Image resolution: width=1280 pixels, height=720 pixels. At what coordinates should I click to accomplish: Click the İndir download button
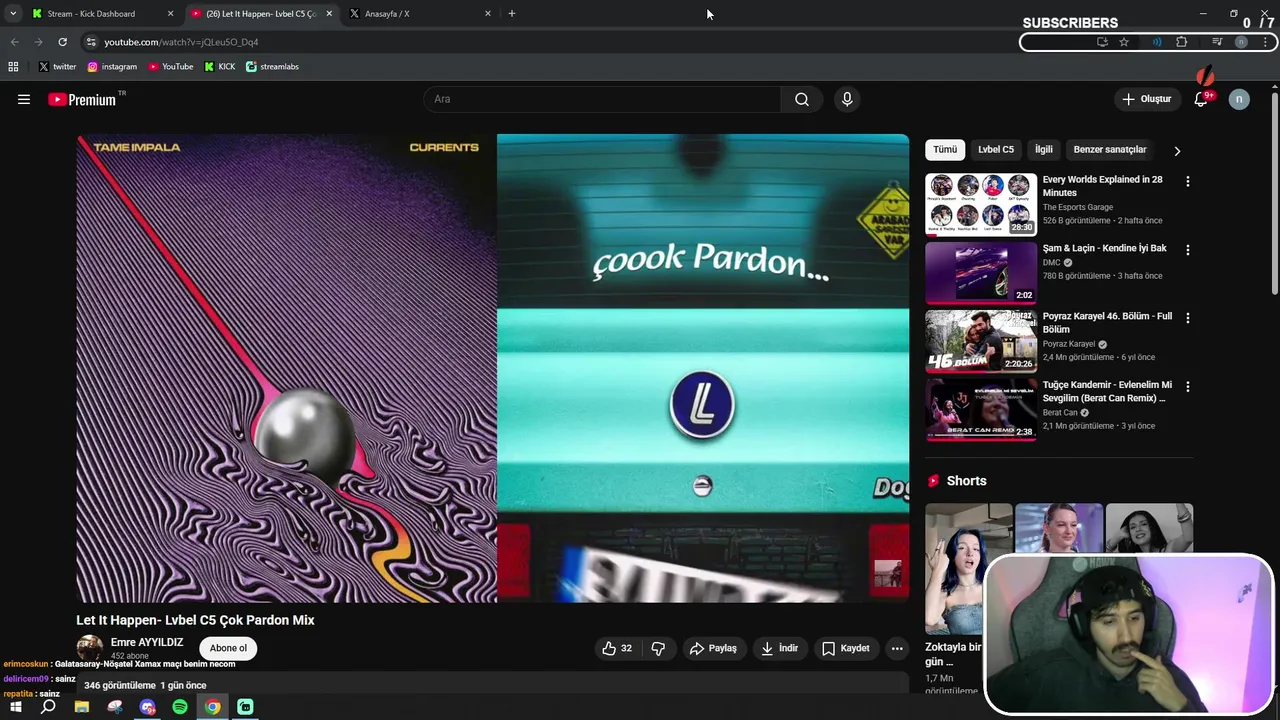pyautogui.click(x=779, y=648)
